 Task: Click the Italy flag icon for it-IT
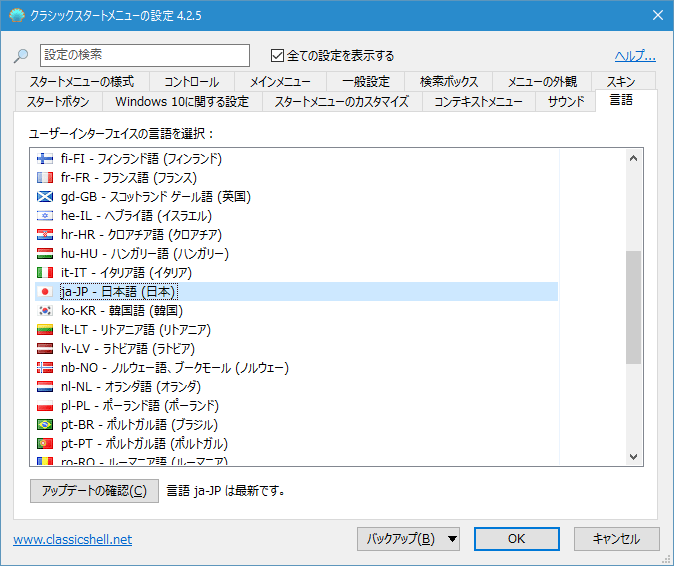[x=45, y=272]
